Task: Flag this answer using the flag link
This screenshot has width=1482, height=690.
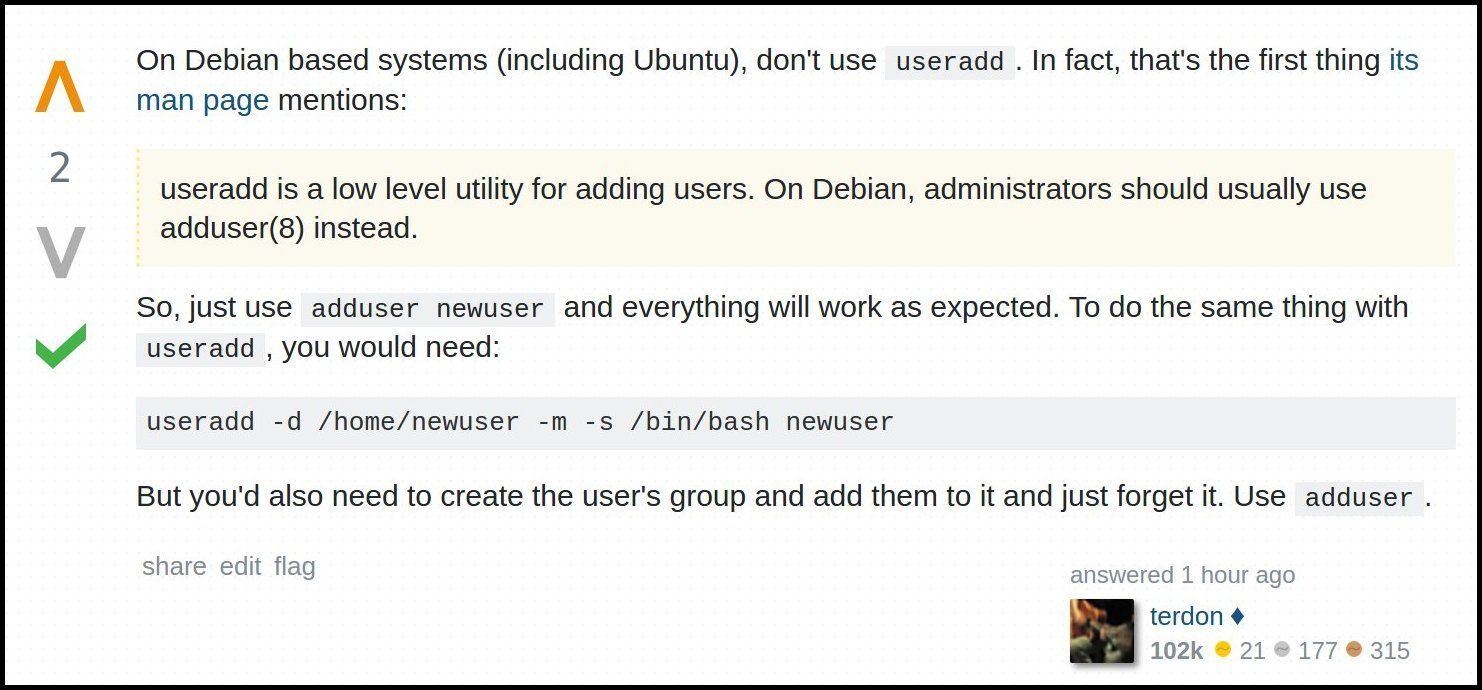Action: (x=294, y=566)
